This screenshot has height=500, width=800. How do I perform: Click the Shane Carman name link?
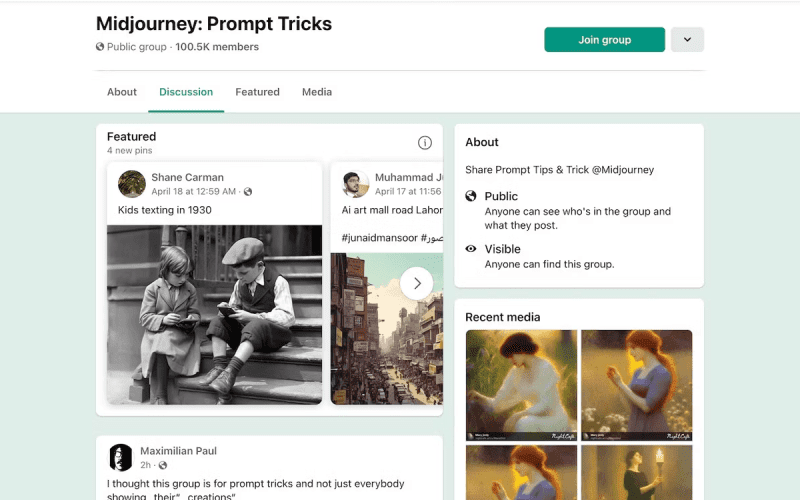pyautogui.click(x=187, y=177)
